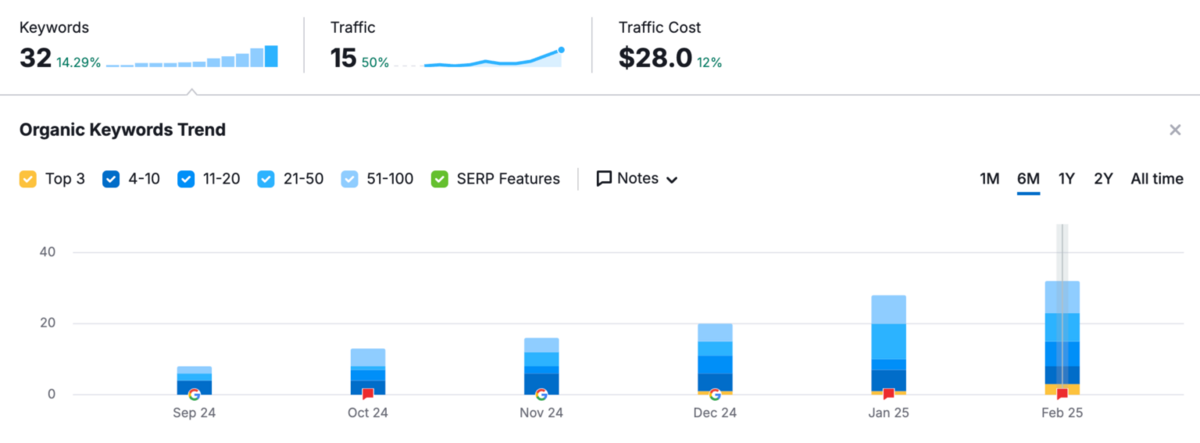Select the 1Y time range
This screenshot has height=443, width=1200.
[1066, 179]
